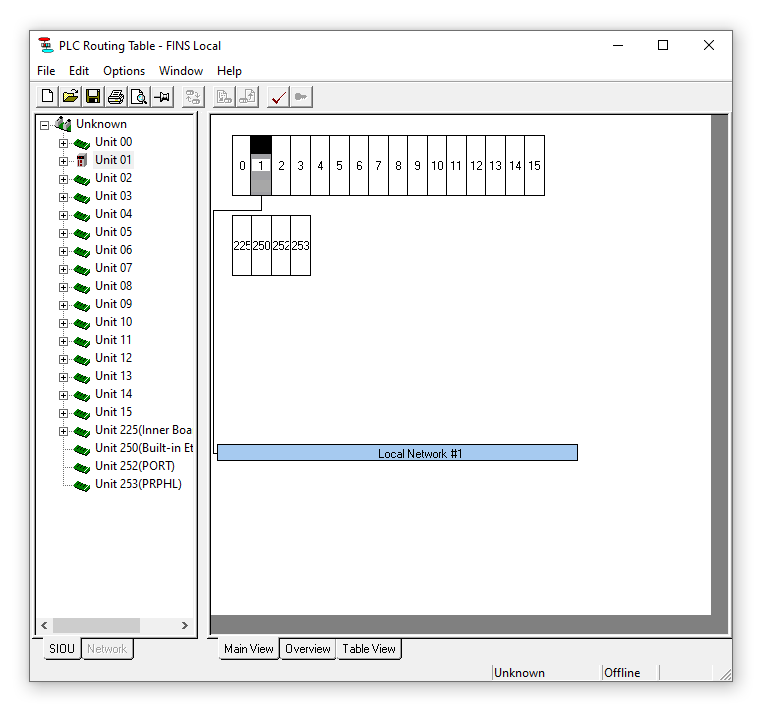The width and height of the screenshot is (776, 723).
Task: Expand the Unit 05 tree node
Action: pos(63,233)
